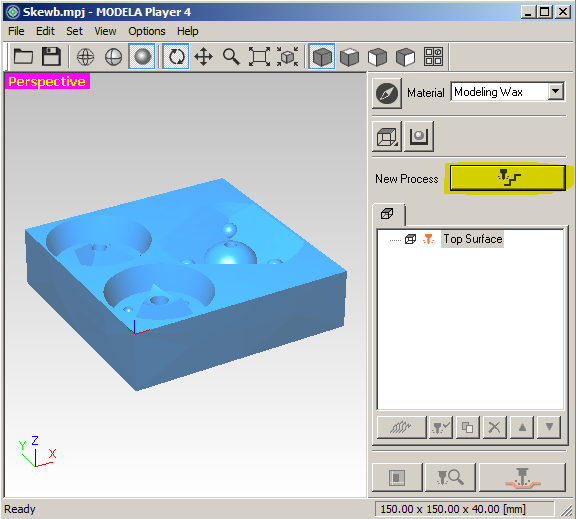
Task: Select the Pan move tool
Action: pyautogui.click(x=204, y=57)
